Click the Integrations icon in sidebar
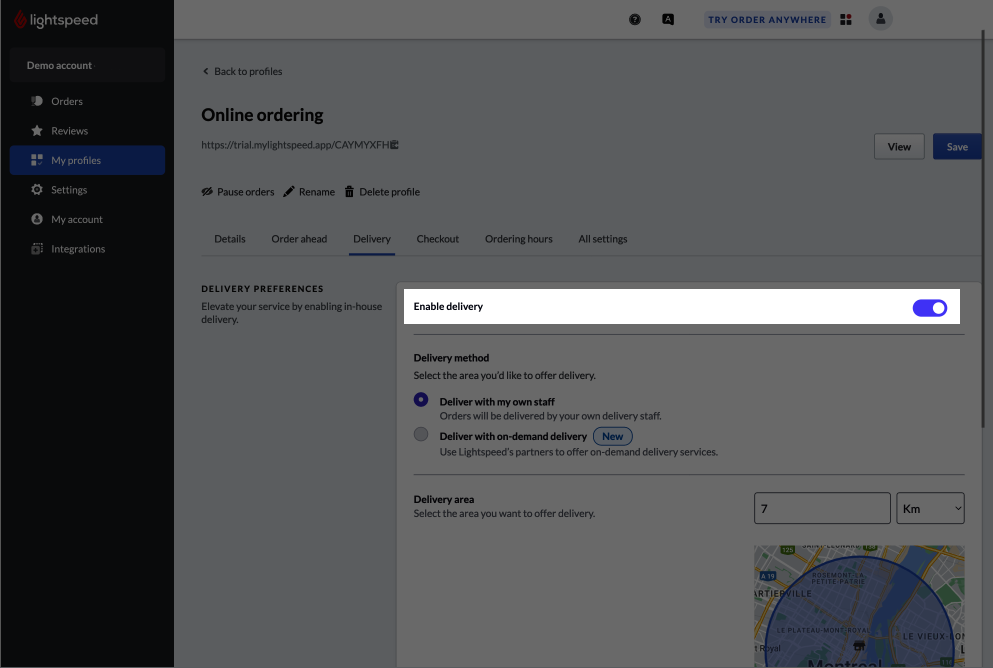This screenshot has width=993, height=668. pos(37,249)
